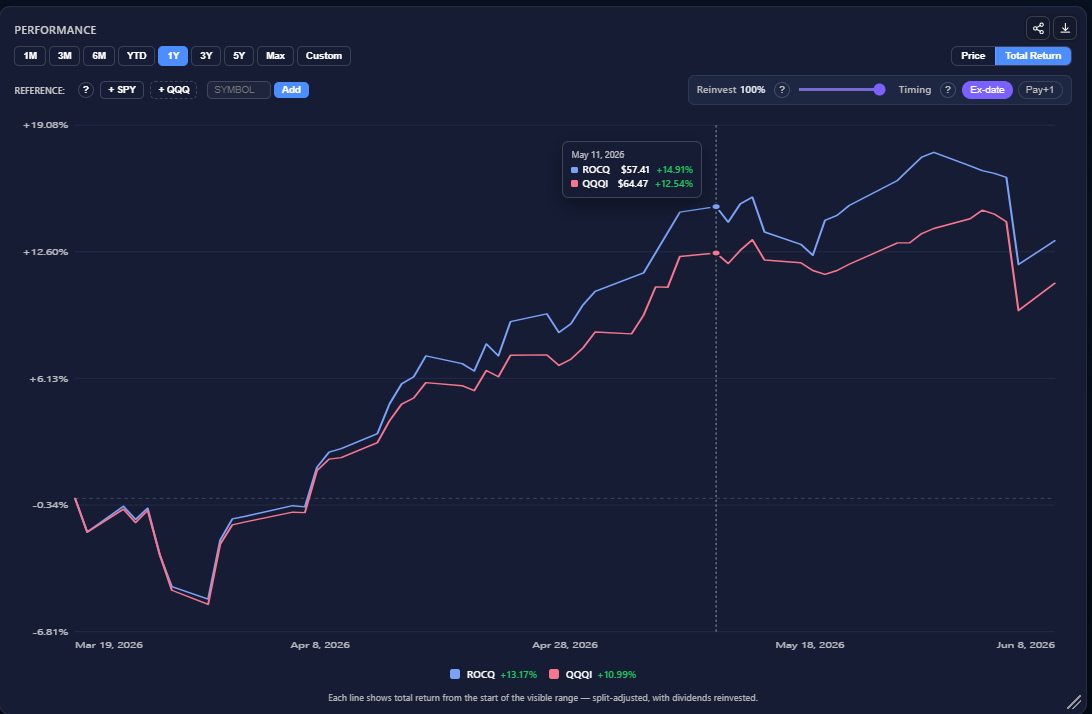Switch chart to Total Return mode
This screenshot has height=714, width=1092.
pyautogui.click(x=1033, y=56)
